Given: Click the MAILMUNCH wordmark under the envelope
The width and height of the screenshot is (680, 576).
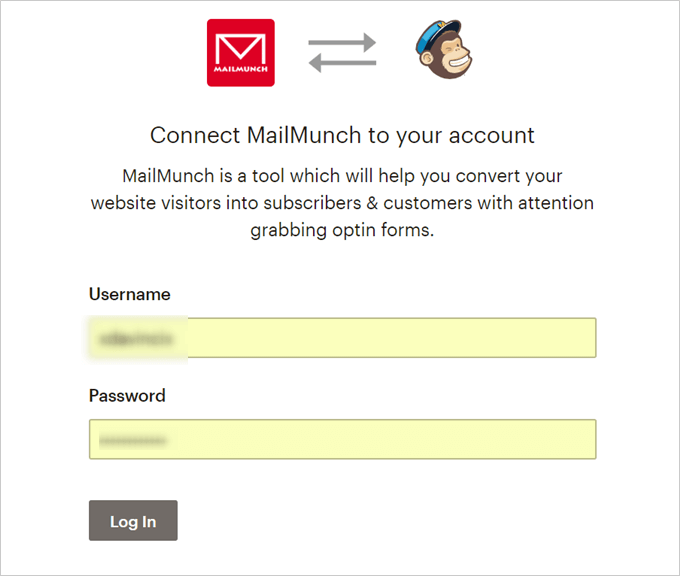Looking at the screenshot, I should coord(241,72).
